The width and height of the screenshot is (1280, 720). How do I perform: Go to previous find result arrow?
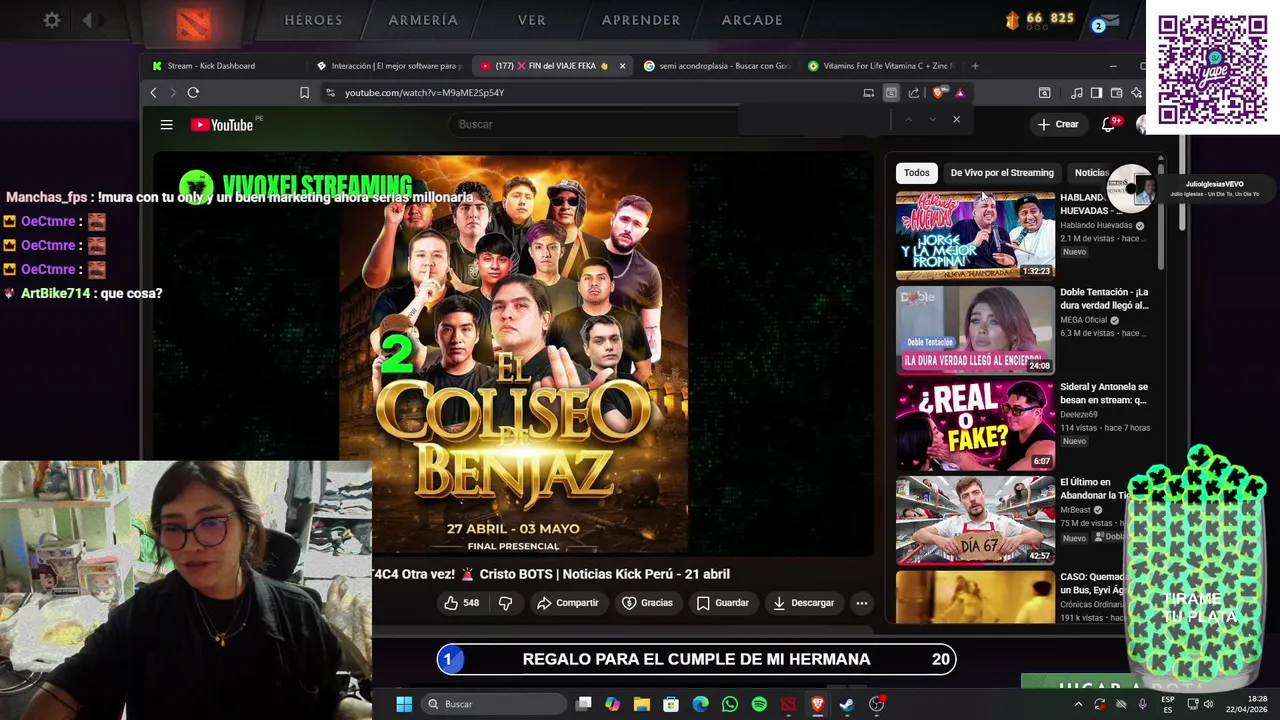(x=908, y=120)
